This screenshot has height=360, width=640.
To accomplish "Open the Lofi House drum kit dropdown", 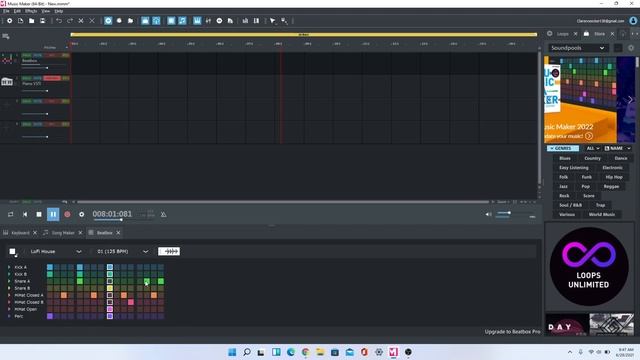I will click(x=56, y=251).
